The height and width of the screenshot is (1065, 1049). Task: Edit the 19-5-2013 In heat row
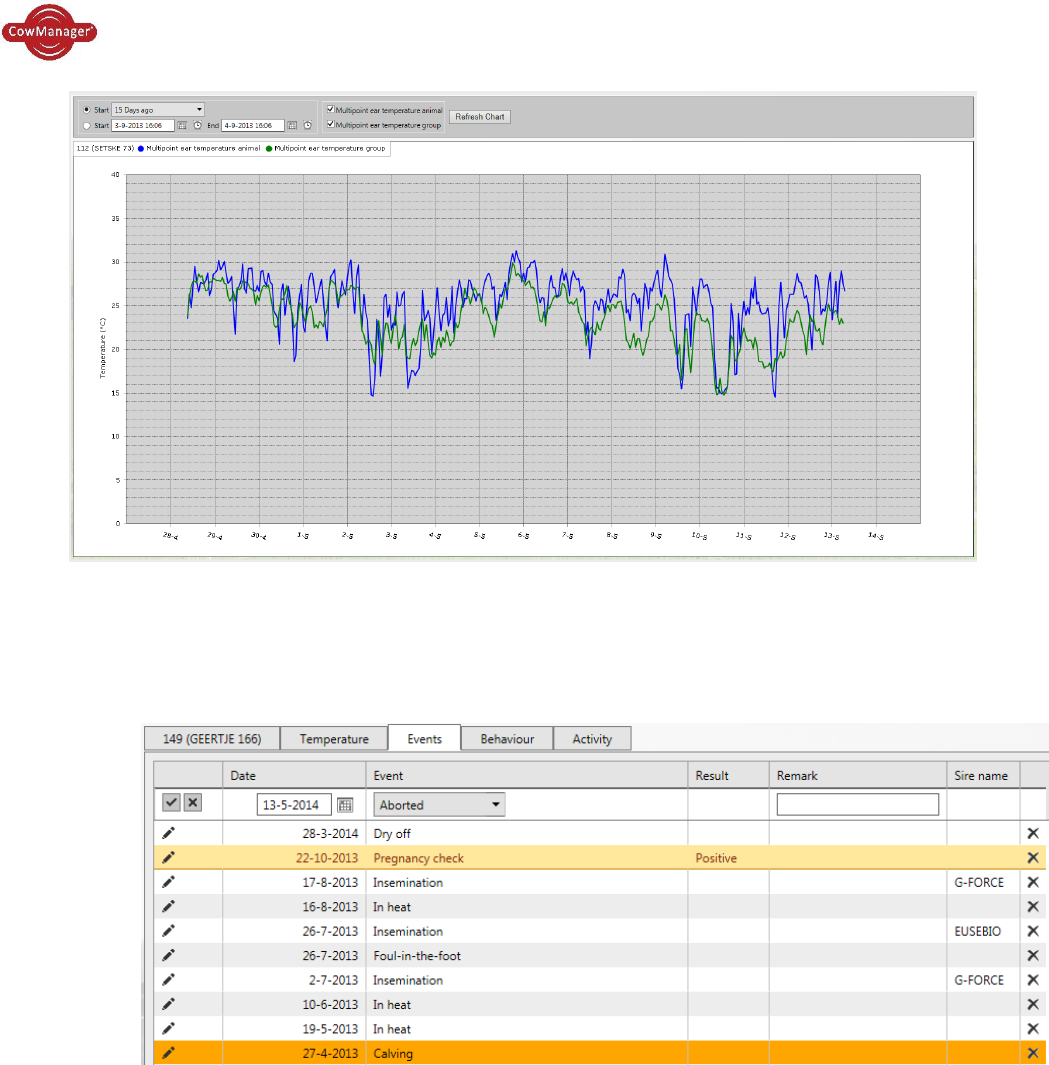click(168, 1029)
